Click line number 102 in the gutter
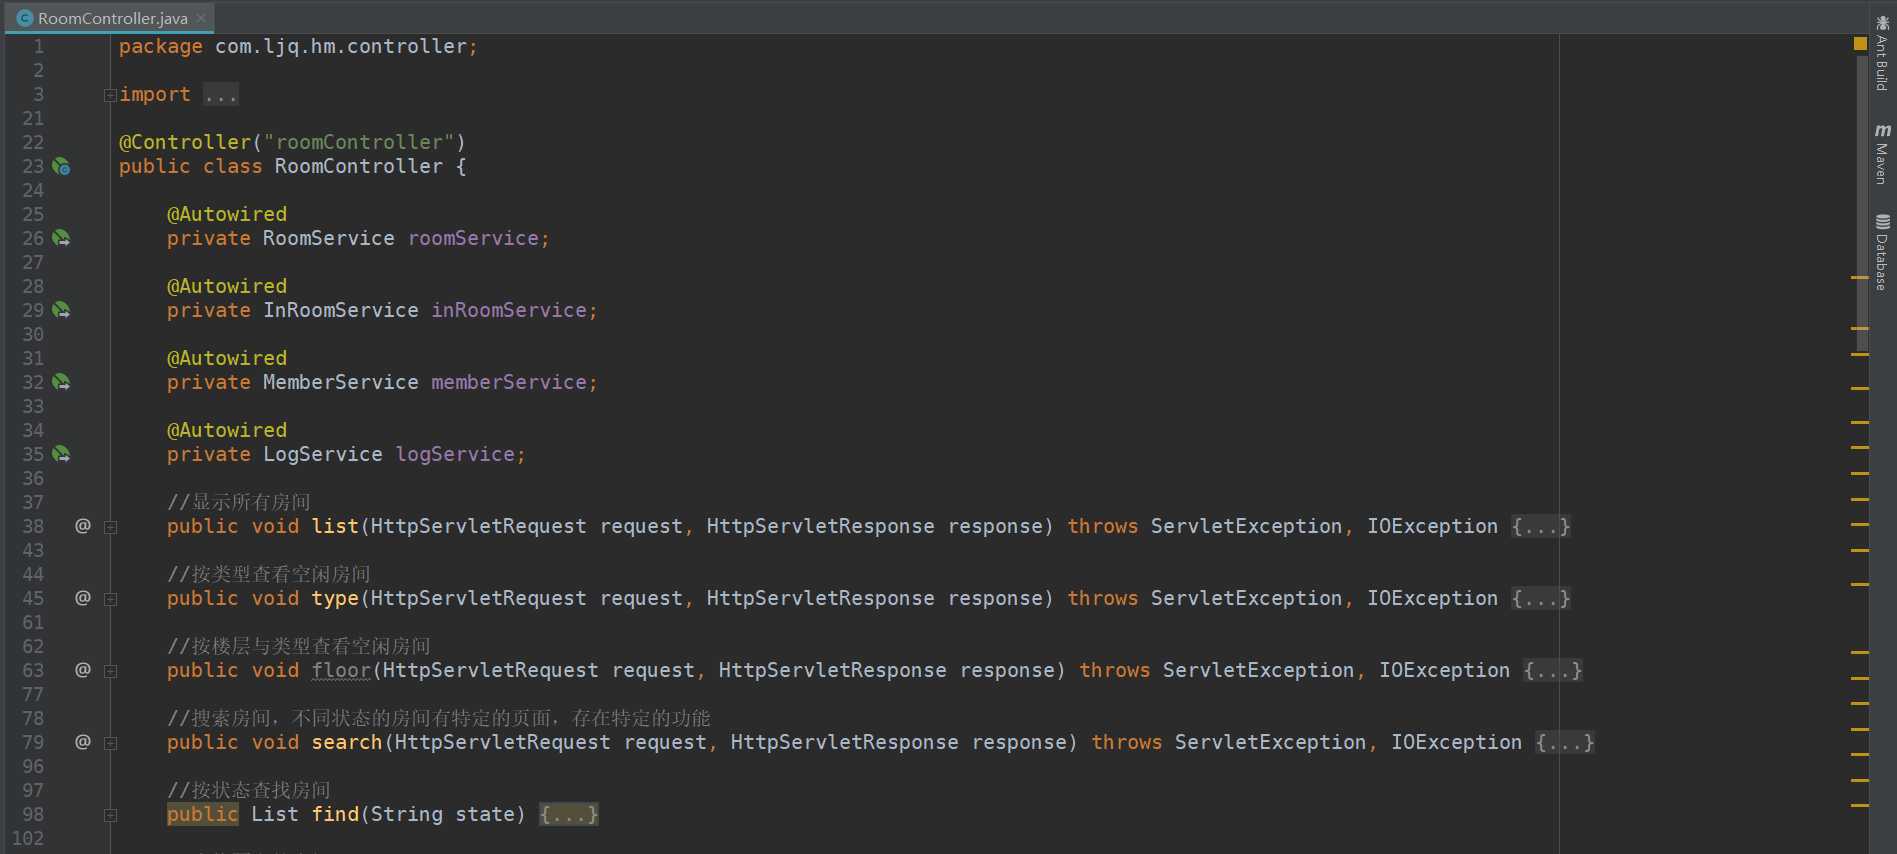This screenshot has height=854, width=1897. [x=28, y=838]
